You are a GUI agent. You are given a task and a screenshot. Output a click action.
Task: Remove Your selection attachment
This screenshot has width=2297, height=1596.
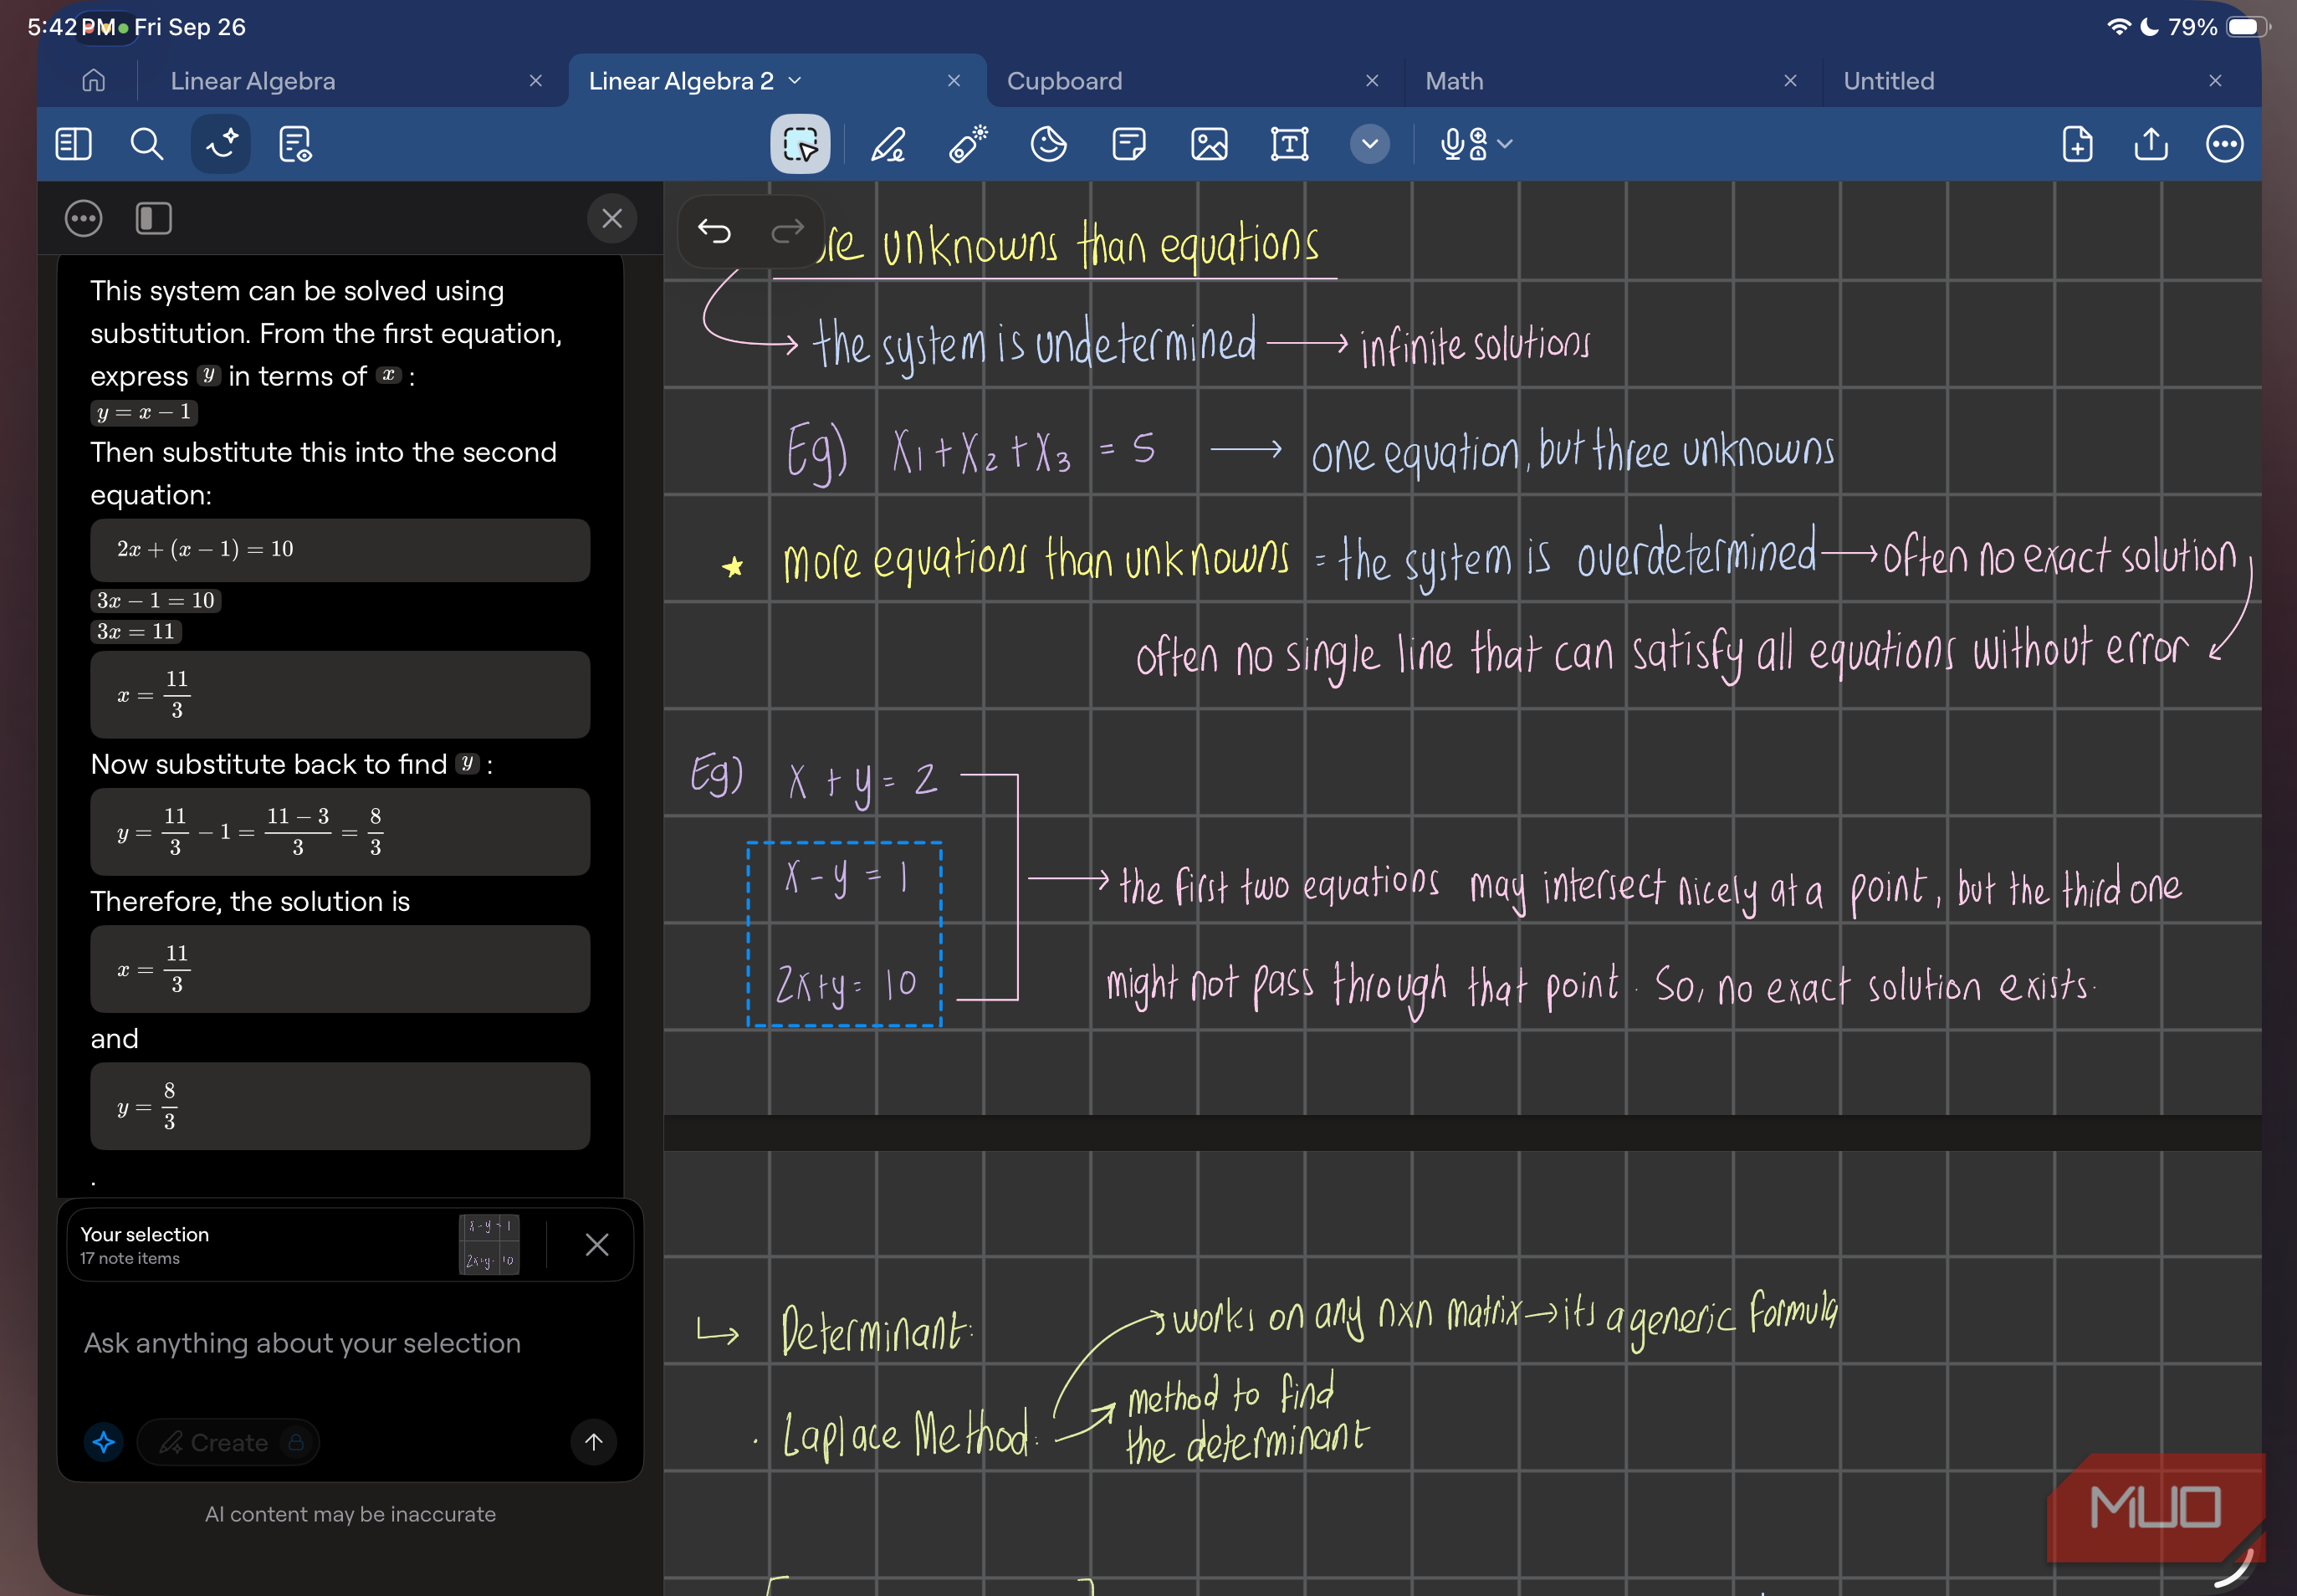(597, 1244)
